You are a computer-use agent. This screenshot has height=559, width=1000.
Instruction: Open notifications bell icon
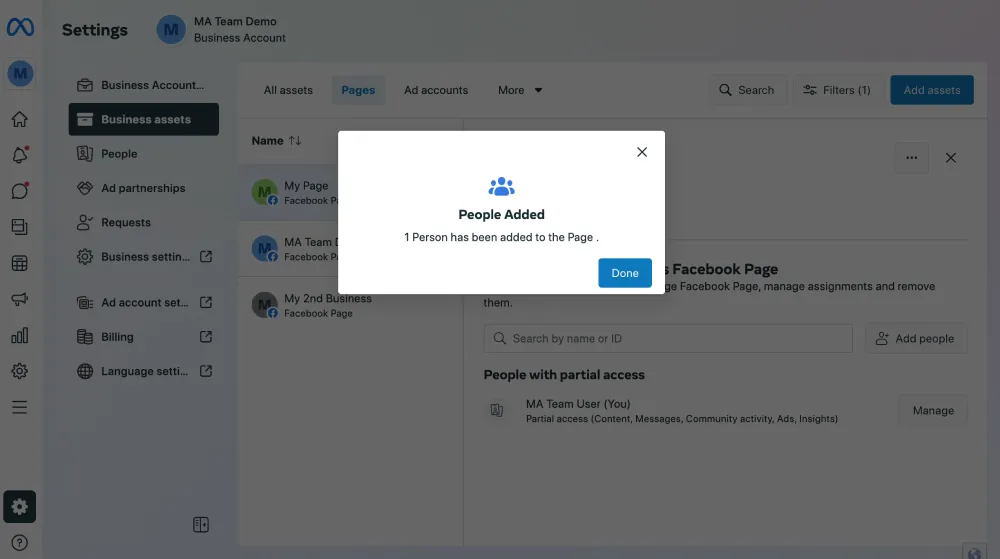(x=19, y=156)
